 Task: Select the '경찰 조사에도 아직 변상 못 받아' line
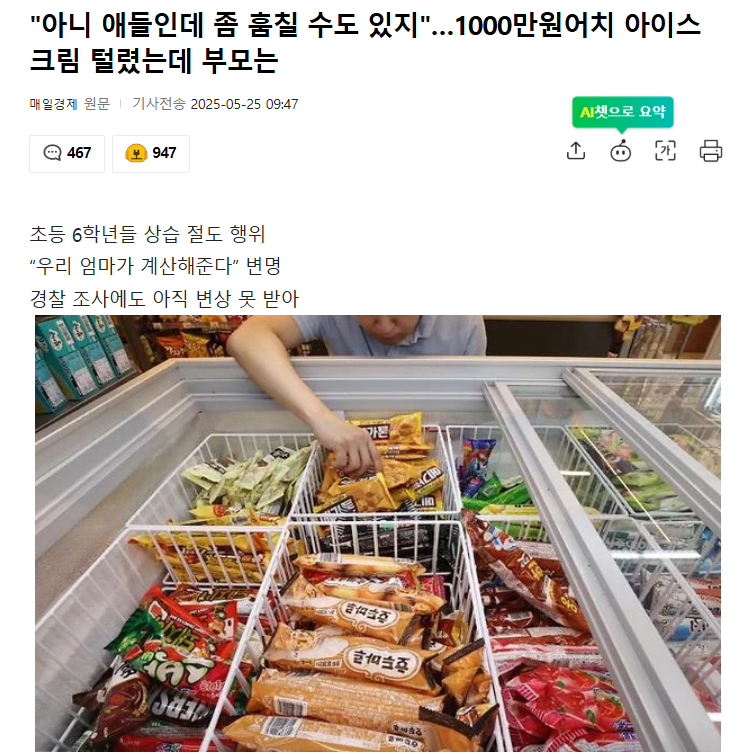164,299
